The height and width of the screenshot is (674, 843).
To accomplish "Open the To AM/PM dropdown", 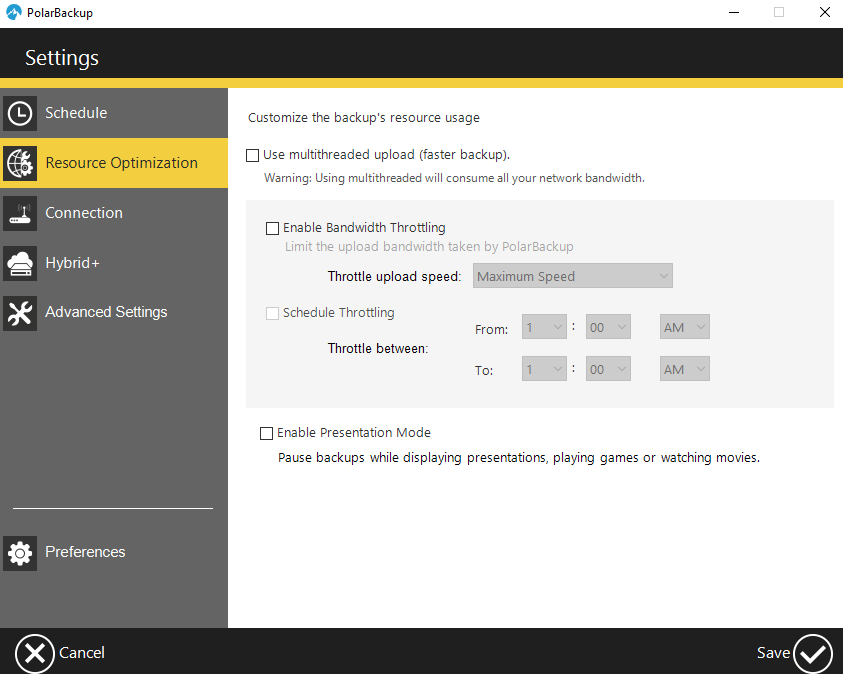I will [684, 369].
